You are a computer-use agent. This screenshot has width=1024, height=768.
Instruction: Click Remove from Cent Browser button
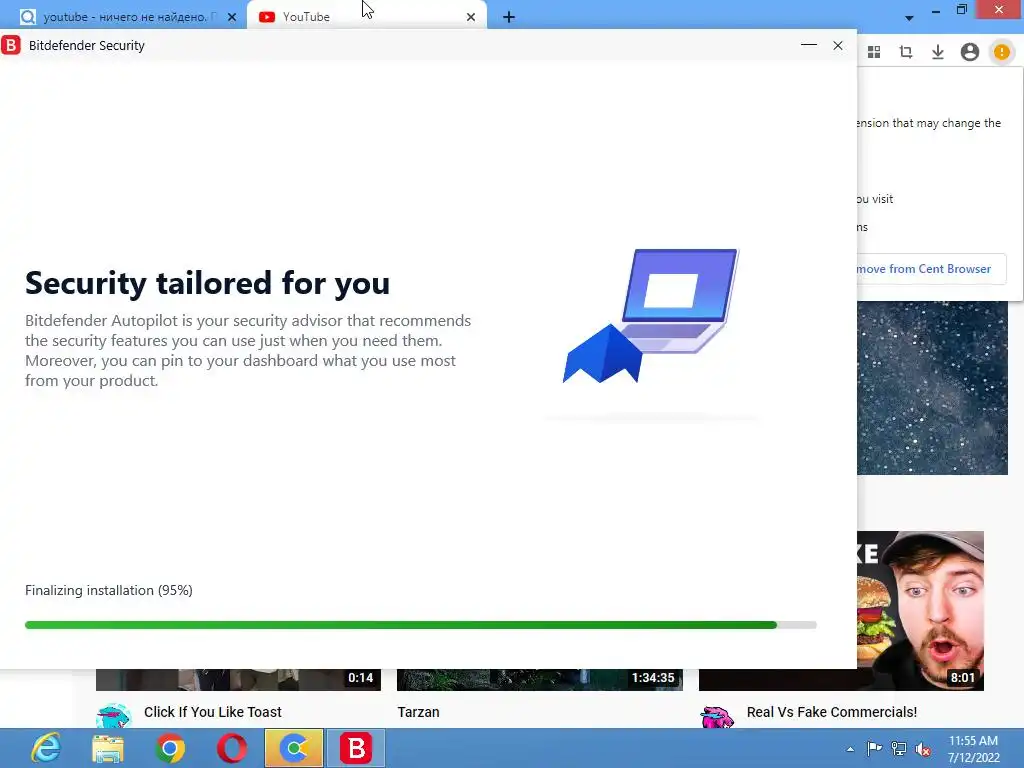tap(931, 269)
